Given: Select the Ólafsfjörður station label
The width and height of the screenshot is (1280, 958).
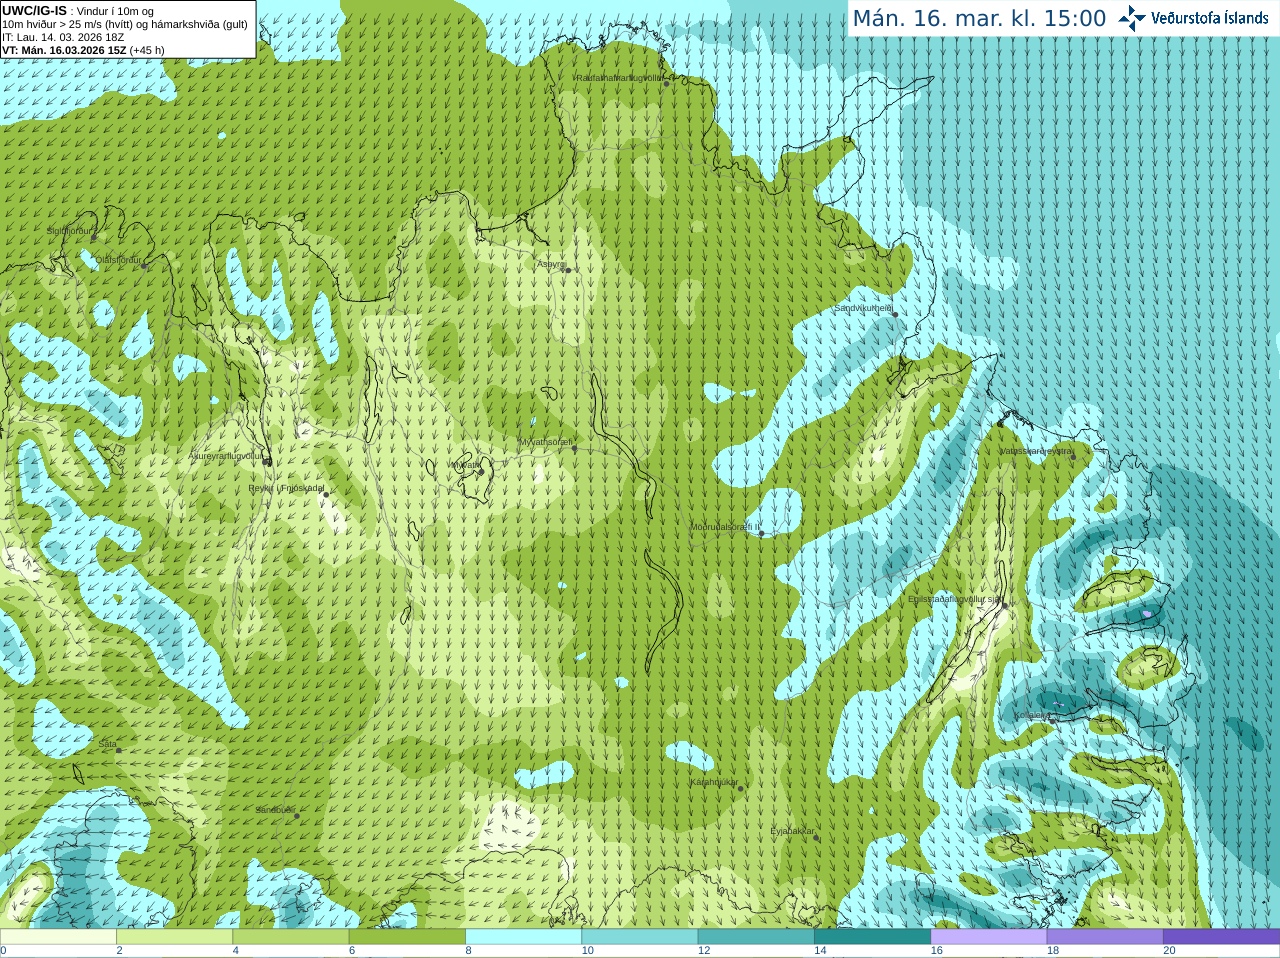Looking at the screenshot, I should point(119,260).
